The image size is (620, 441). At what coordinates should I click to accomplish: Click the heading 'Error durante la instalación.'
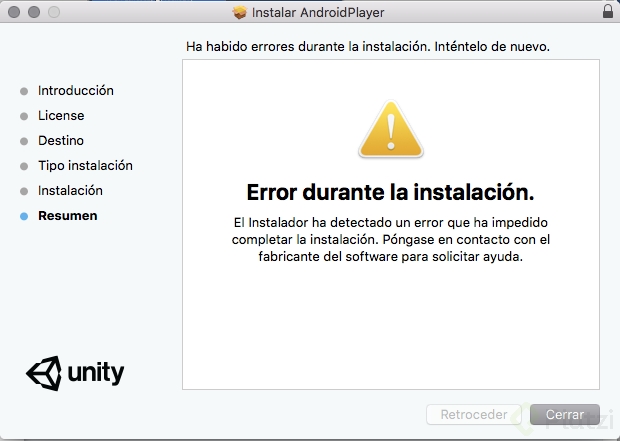391,192
